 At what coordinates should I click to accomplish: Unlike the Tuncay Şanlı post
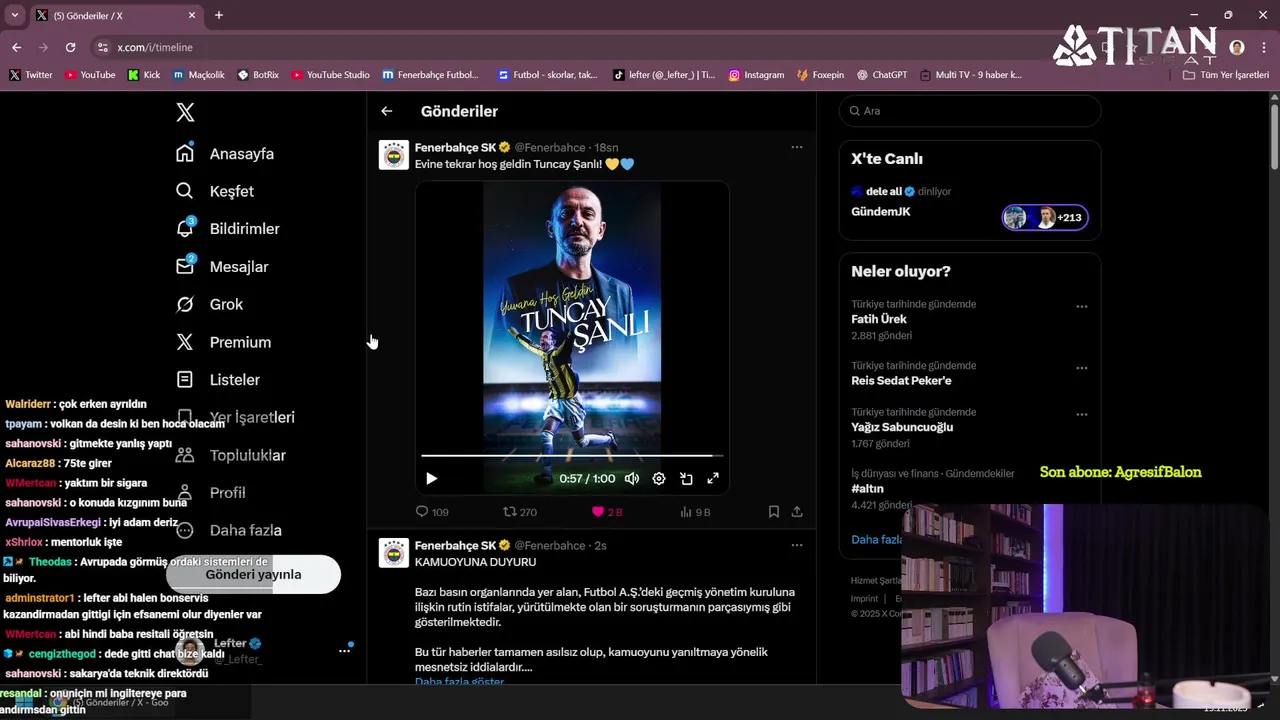pyautogui.click(x=607, y=511)
